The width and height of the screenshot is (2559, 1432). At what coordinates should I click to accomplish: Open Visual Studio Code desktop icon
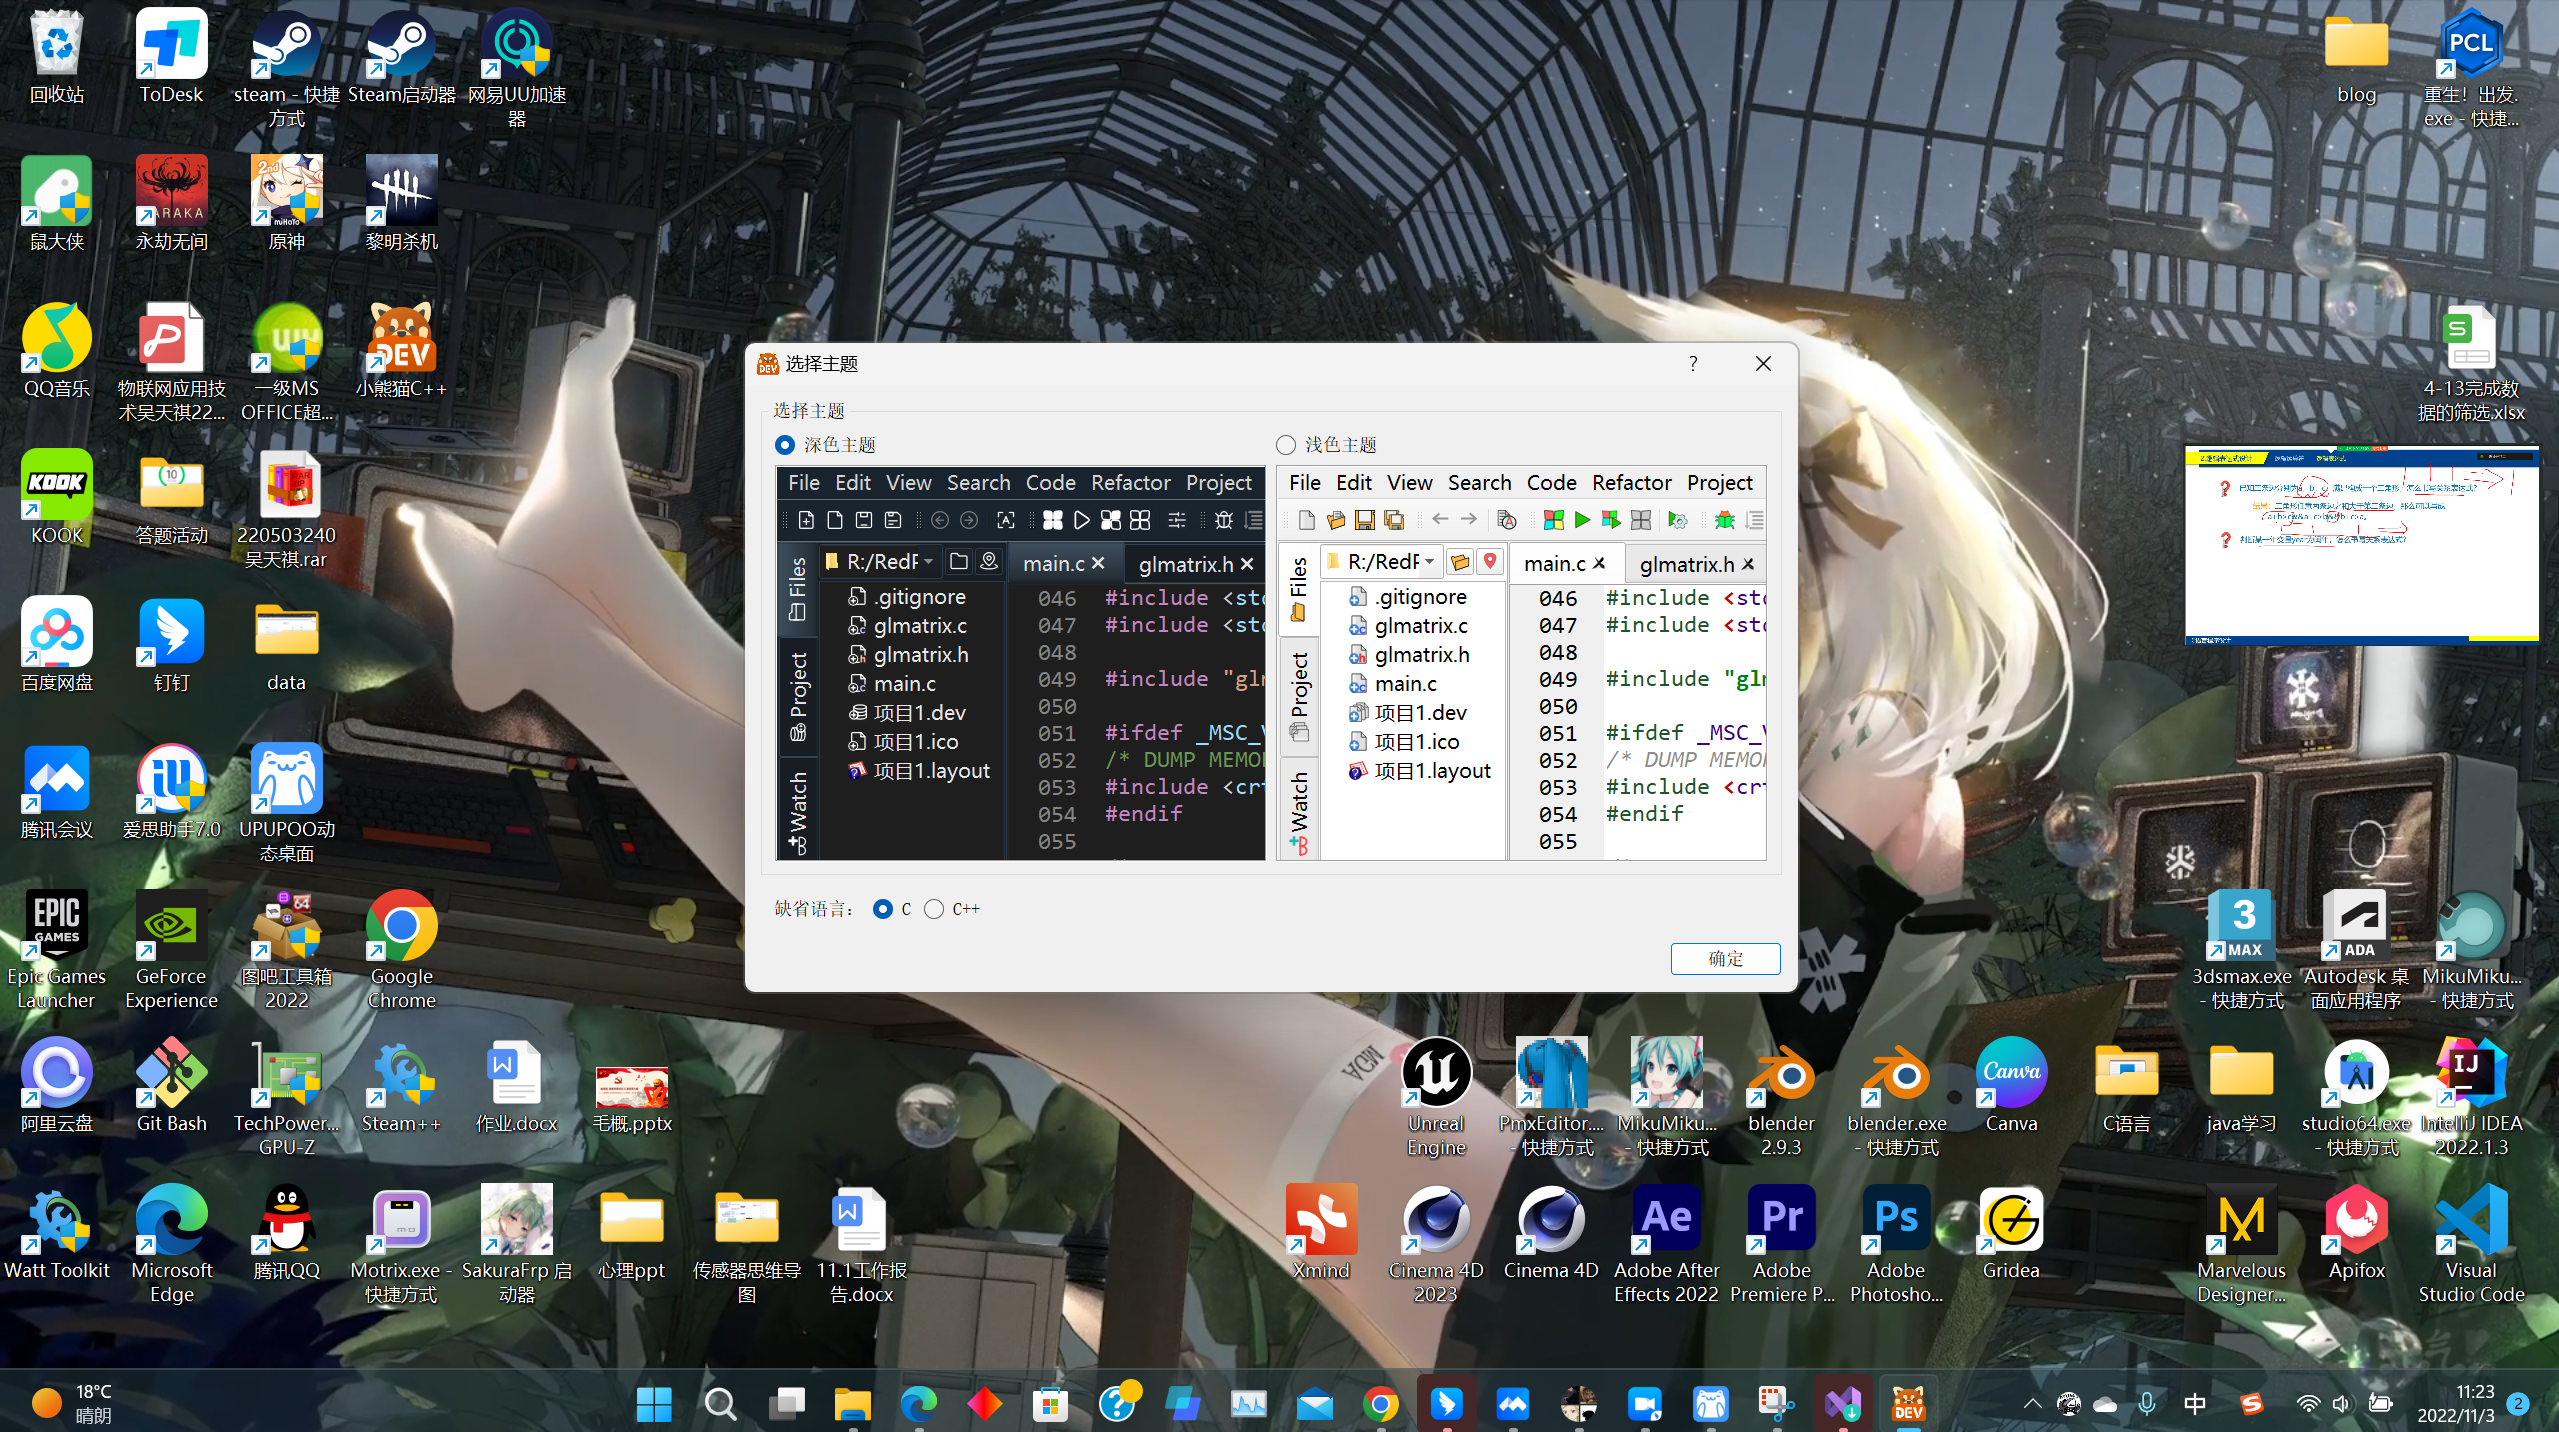(x=2471, y=1244)
